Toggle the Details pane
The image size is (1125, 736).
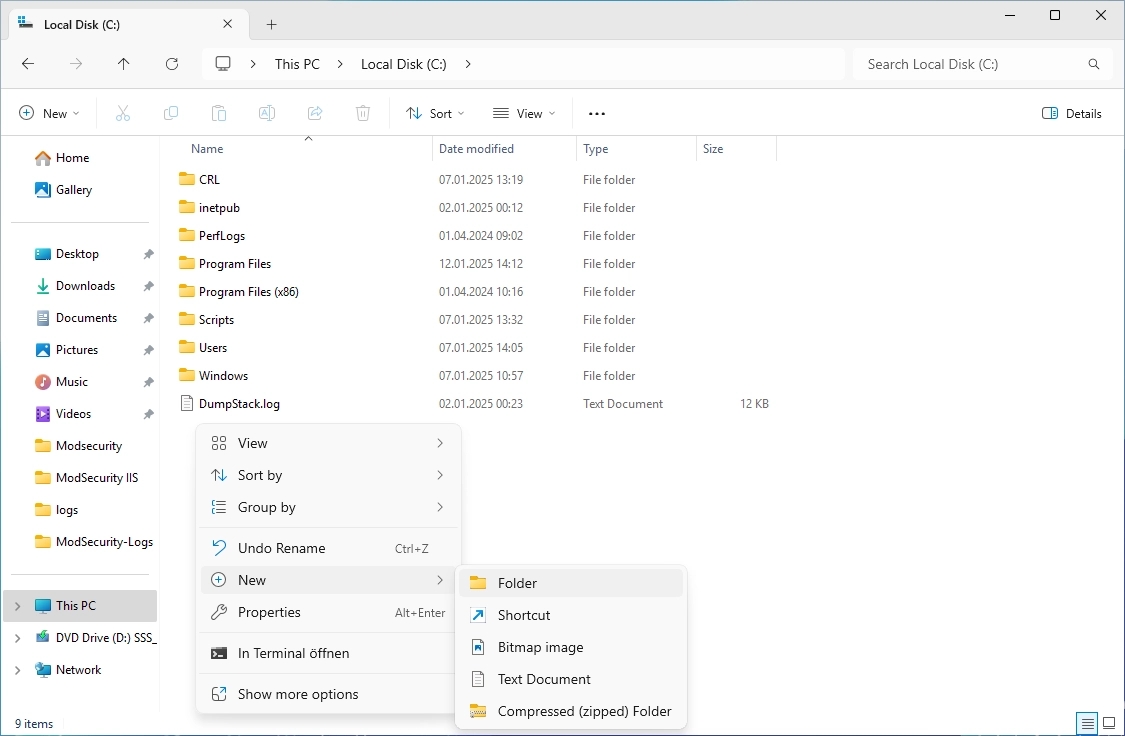pyautogui.click(x=1072, y=114)
